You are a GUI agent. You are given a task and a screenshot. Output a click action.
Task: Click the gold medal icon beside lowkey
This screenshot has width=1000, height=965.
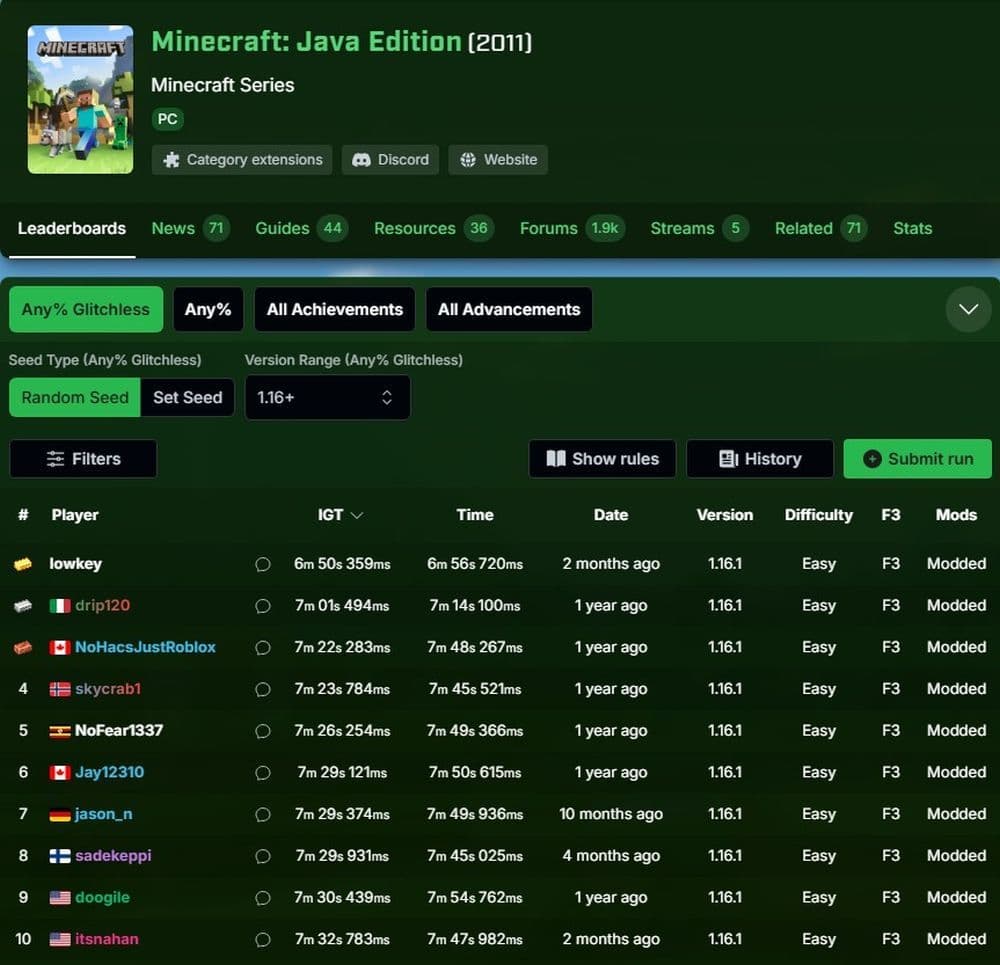point(23,564)
